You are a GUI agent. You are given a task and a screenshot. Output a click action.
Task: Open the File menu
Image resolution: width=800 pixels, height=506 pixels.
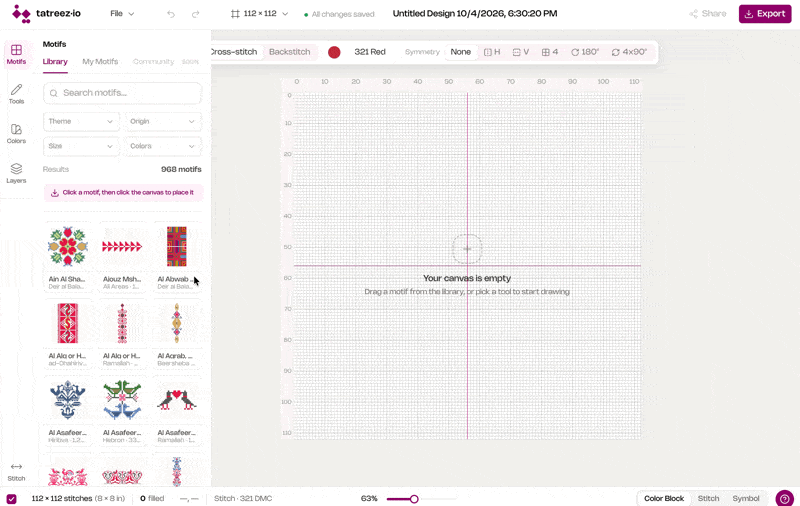click(122, 14)
